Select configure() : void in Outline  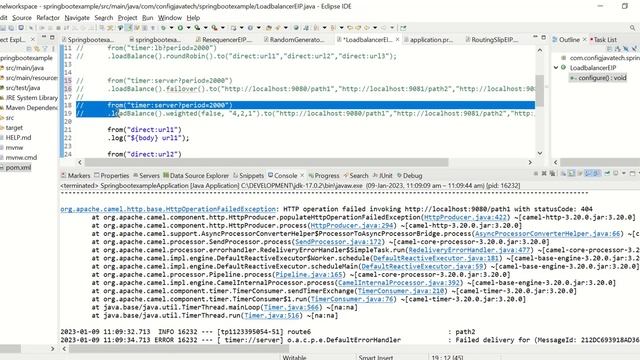[x=598, y=78]
